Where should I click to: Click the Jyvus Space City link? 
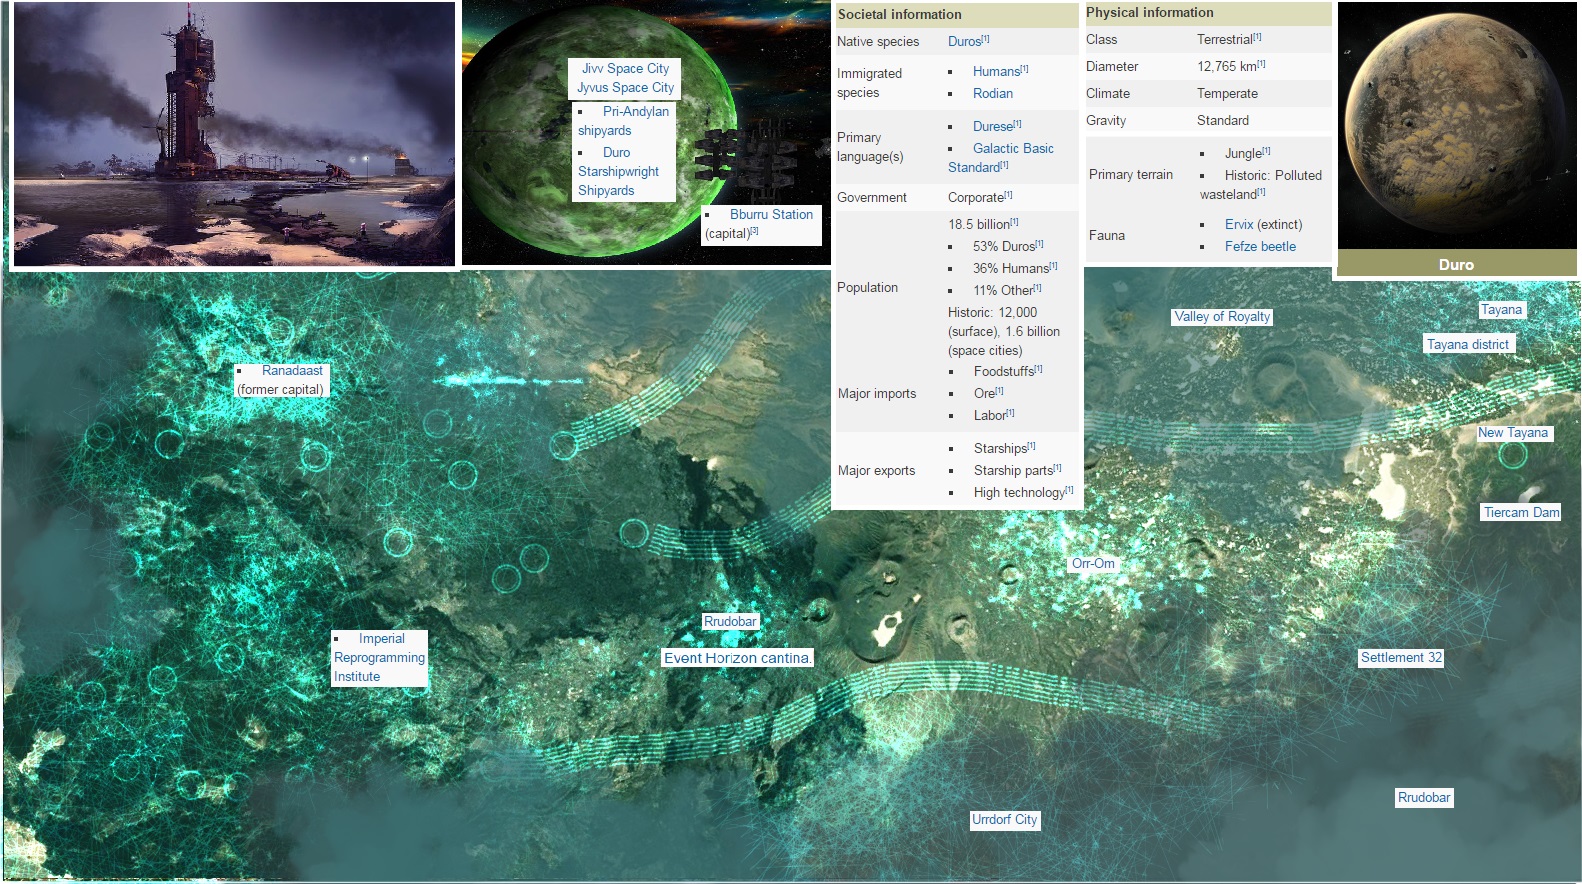(625, 88)
